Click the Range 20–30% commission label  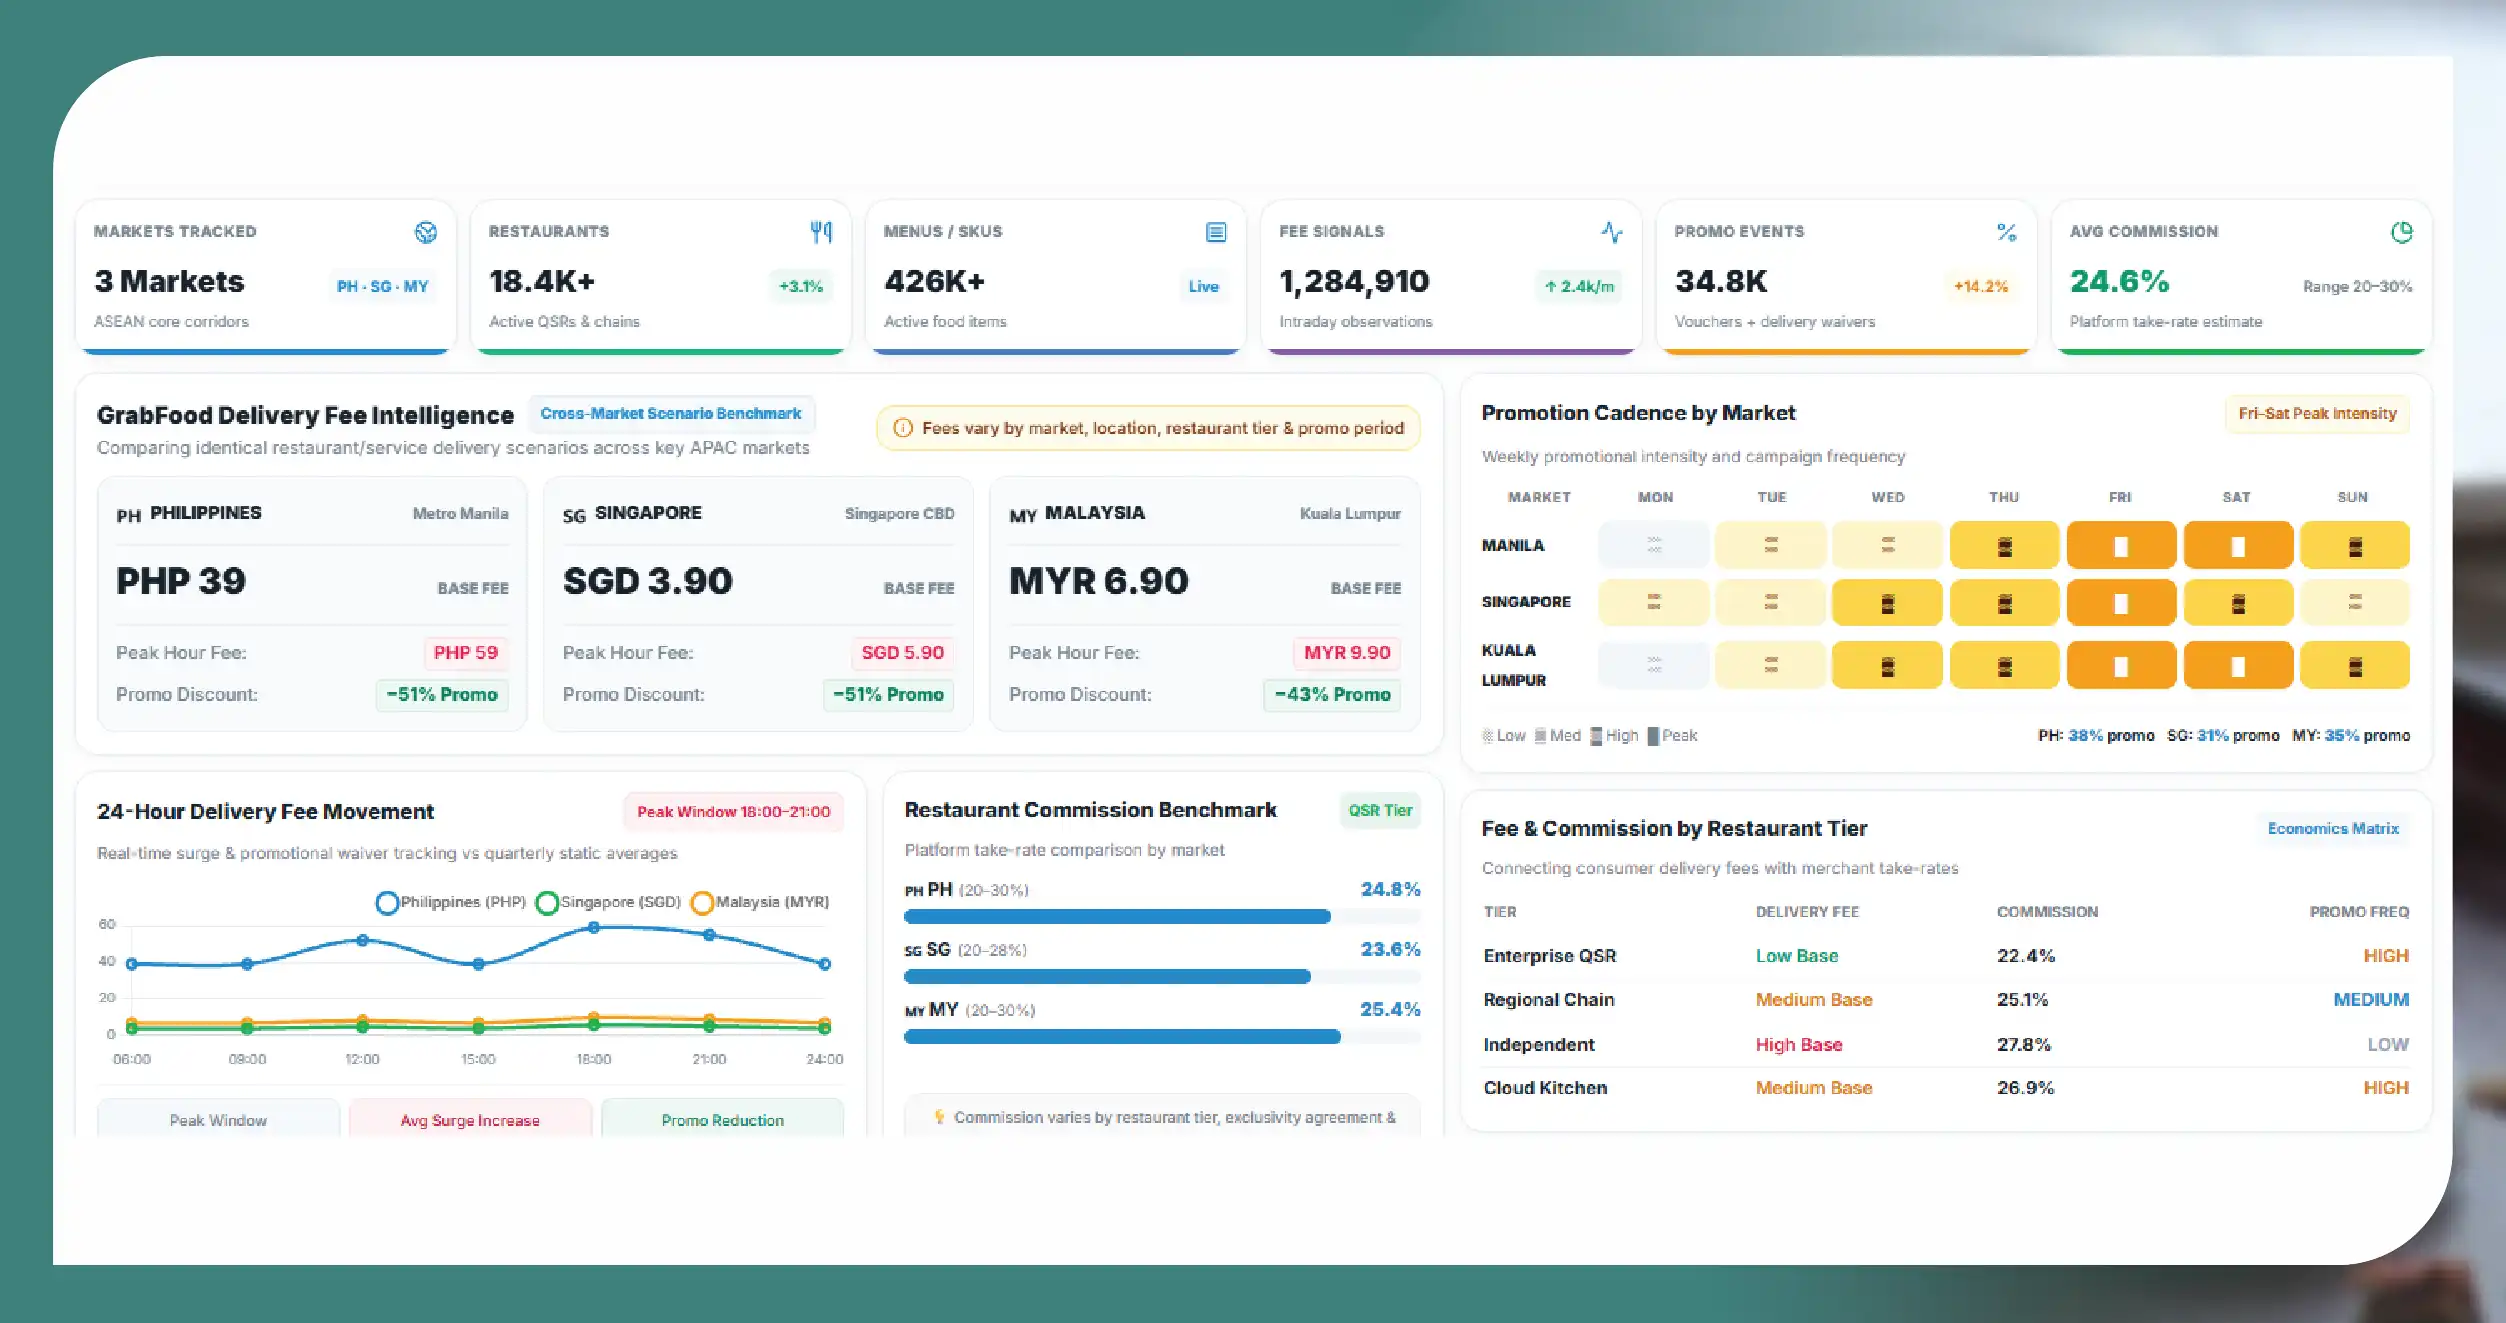coord(2357,287)
